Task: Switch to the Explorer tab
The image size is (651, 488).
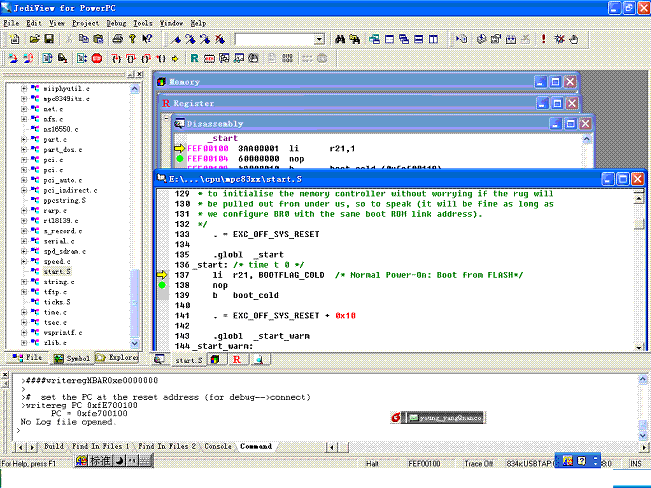Action: 117,357
